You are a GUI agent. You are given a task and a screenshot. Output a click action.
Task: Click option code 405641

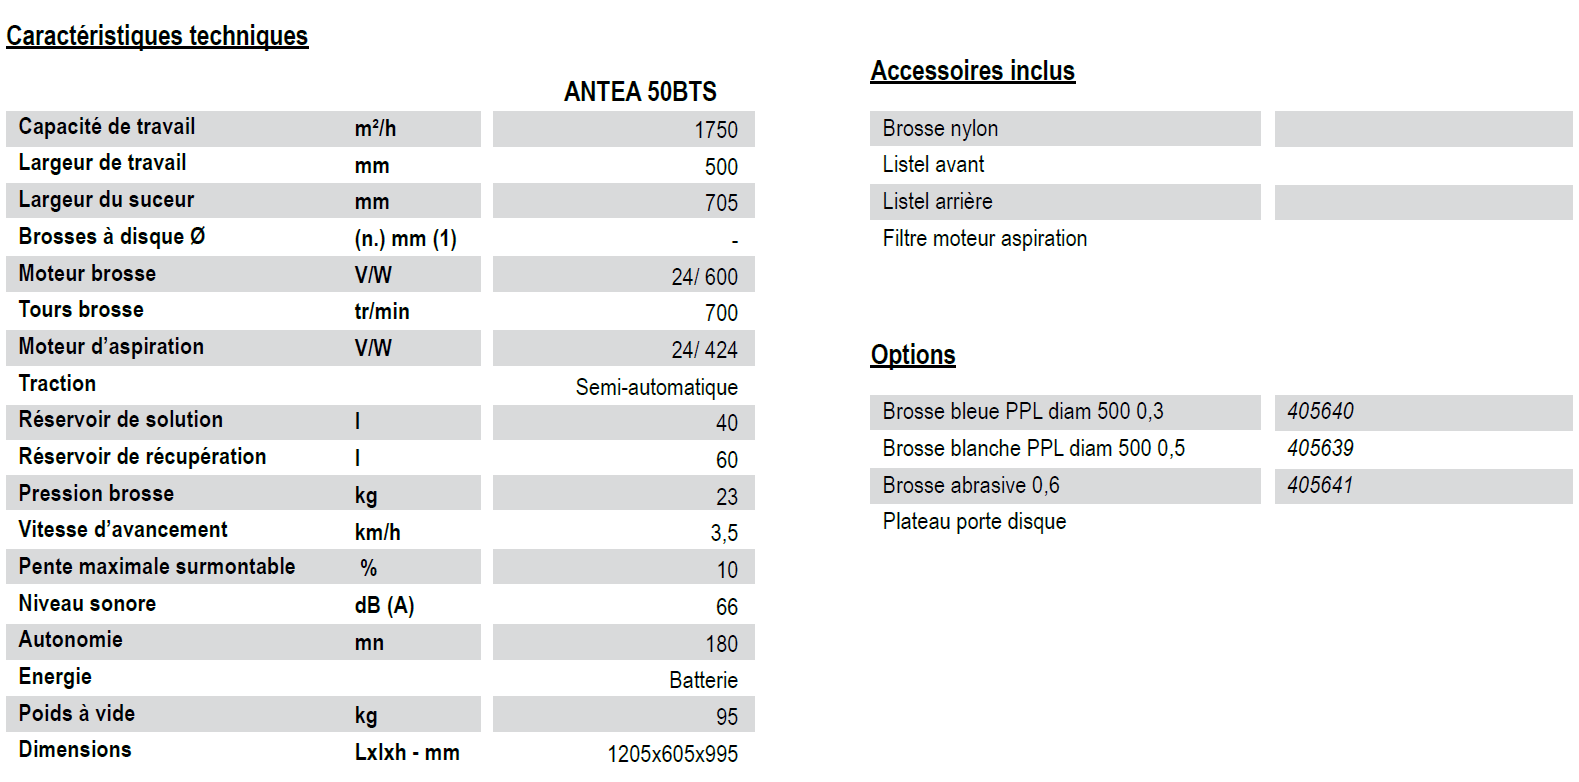click(x=1320, y=485)
